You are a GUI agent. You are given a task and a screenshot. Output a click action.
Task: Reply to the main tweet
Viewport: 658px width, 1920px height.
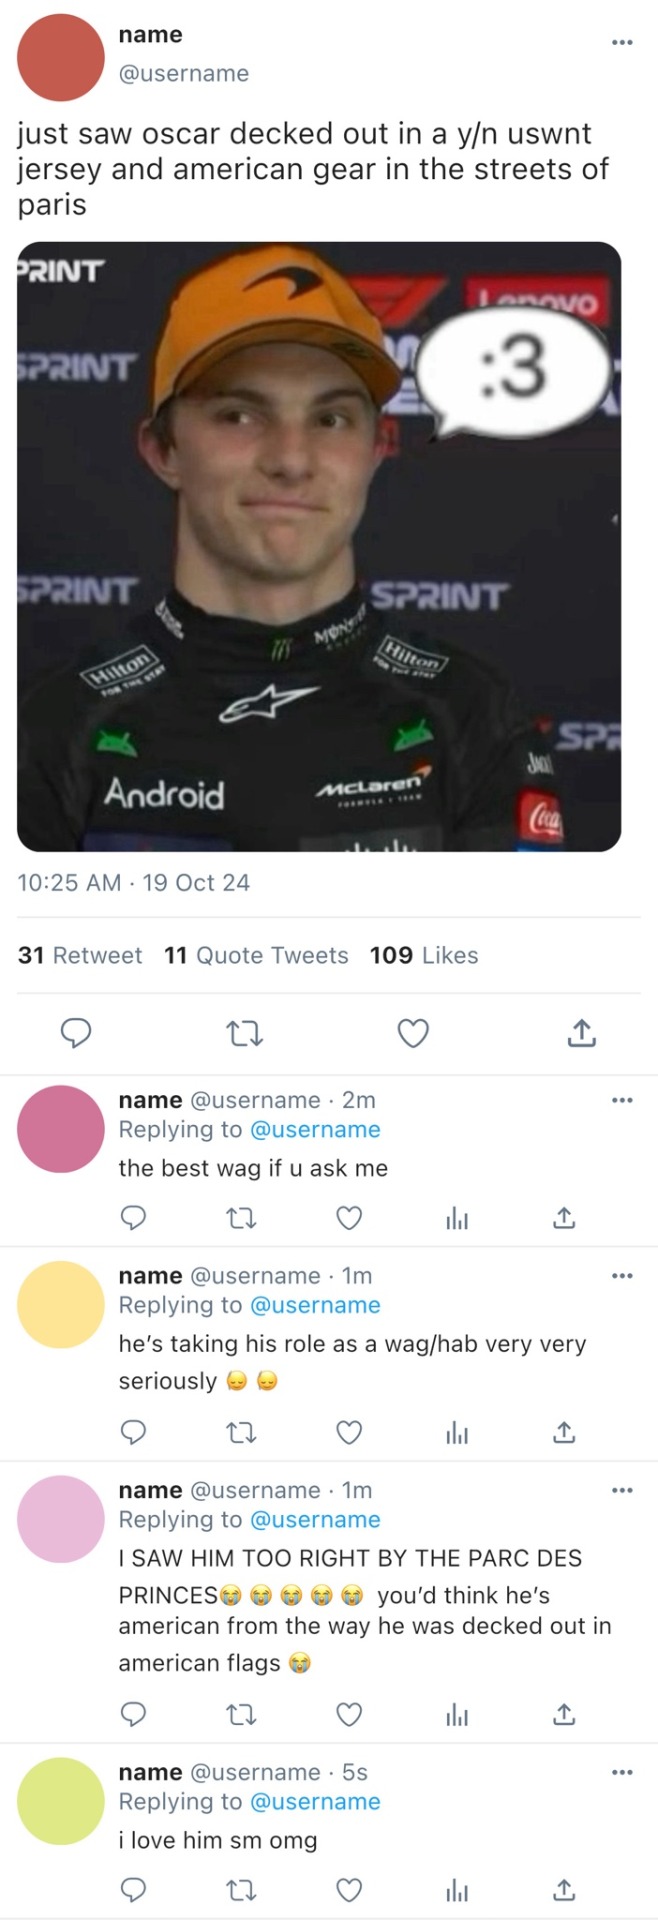77,1033
